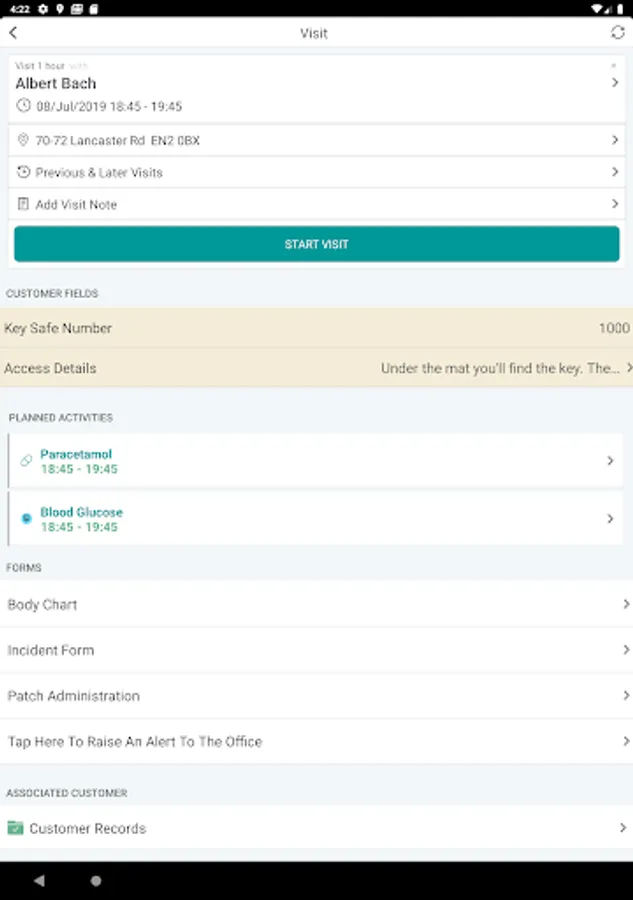The image size is (633, 900).
Task: Refresh the Visit screen
Action: tap(618, 33)
